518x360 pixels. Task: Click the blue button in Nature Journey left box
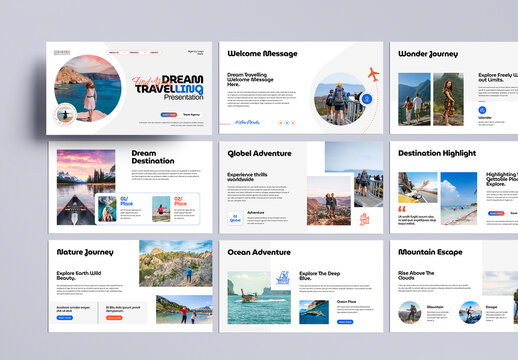(x=65, y=318)
